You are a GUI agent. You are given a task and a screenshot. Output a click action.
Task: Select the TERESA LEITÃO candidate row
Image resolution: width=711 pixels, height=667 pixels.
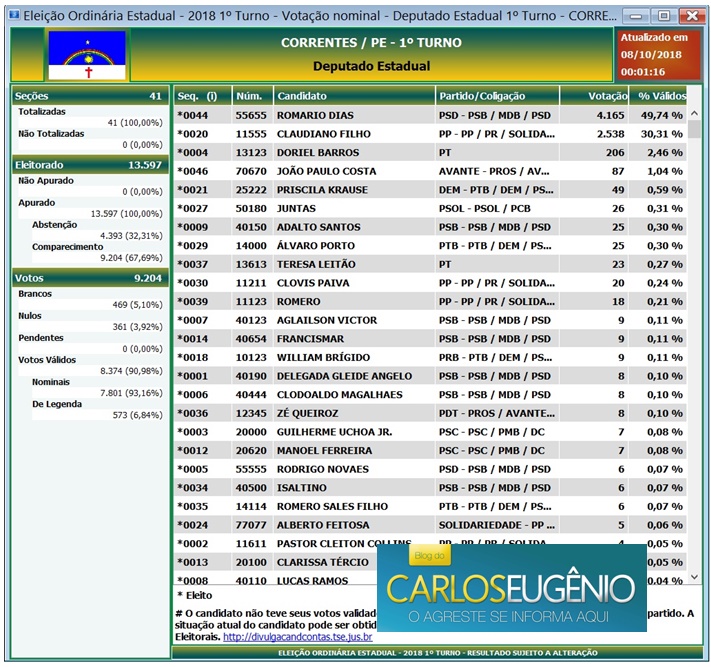click(x=430, y=264)
